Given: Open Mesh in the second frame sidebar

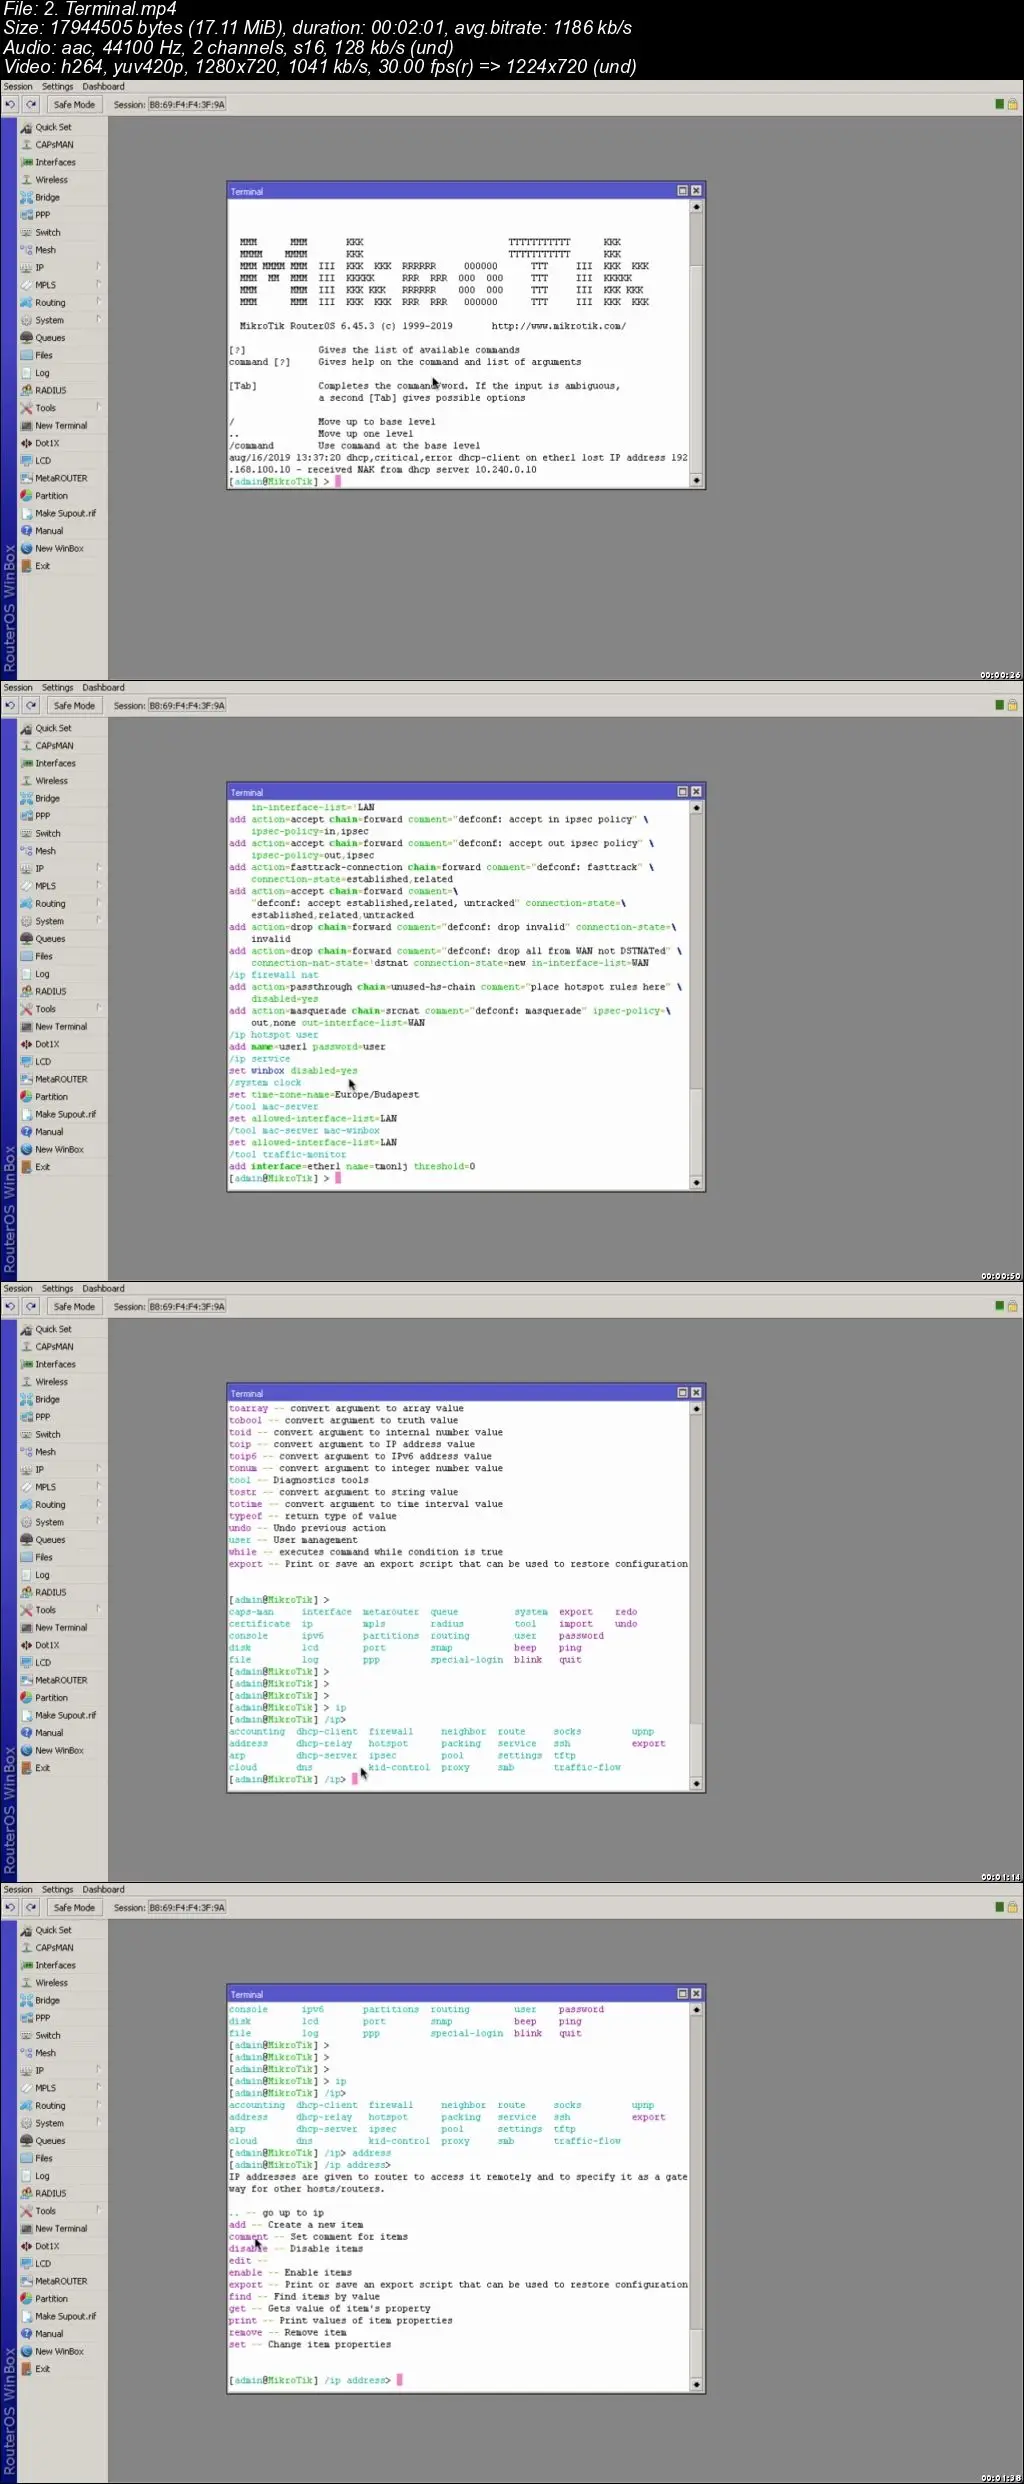Looking at the screenshot, I should [x=46, y=851].
